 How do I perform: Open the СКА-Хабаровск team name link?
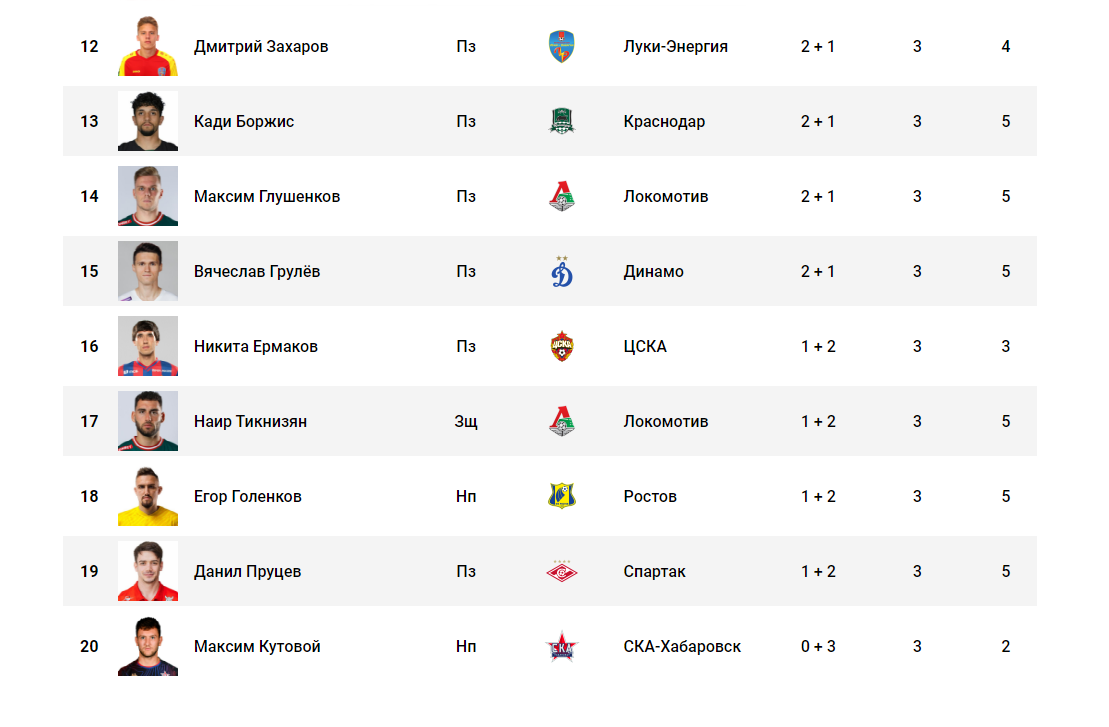click(x=682, y=646)
